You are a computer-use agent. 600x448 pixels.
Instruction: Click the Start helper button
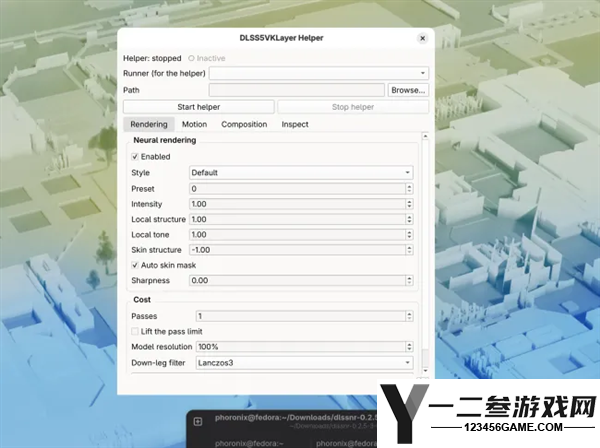(x=199, y=107)
